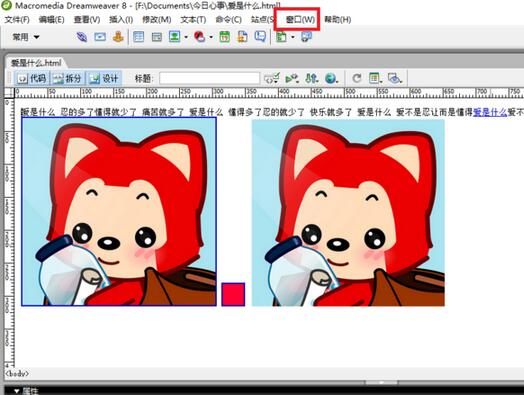The width and height of the screenshot is (524, 395).
Task: Open the 插入(I) menu
Action: tap(121, 20)
